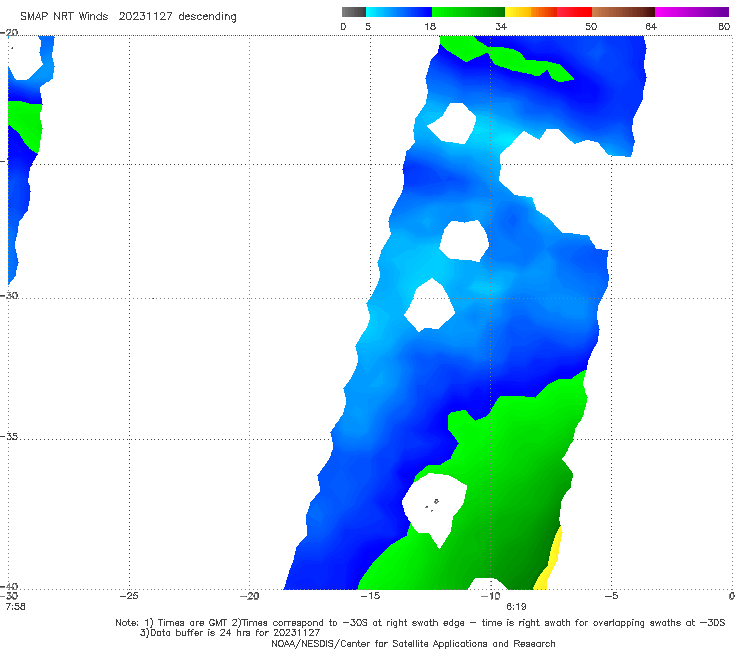
Task: Pick the yellow-orange segment of the color bar
Action: pos(531,12)
